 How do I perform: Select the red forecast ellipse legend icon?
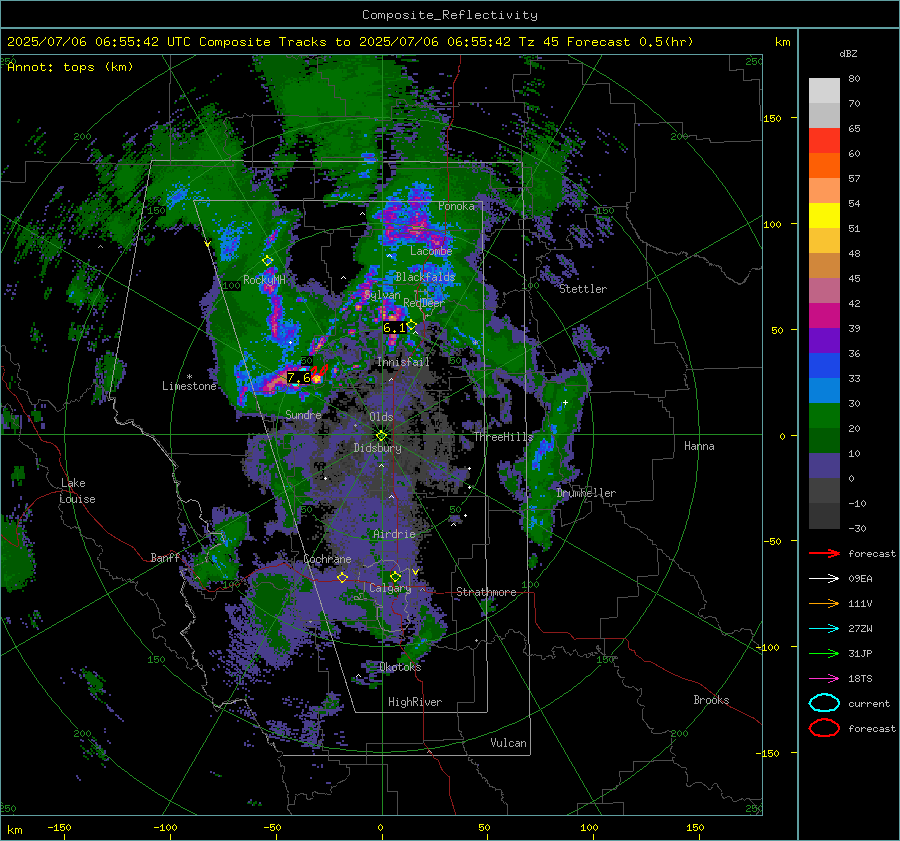click(824, 728)
